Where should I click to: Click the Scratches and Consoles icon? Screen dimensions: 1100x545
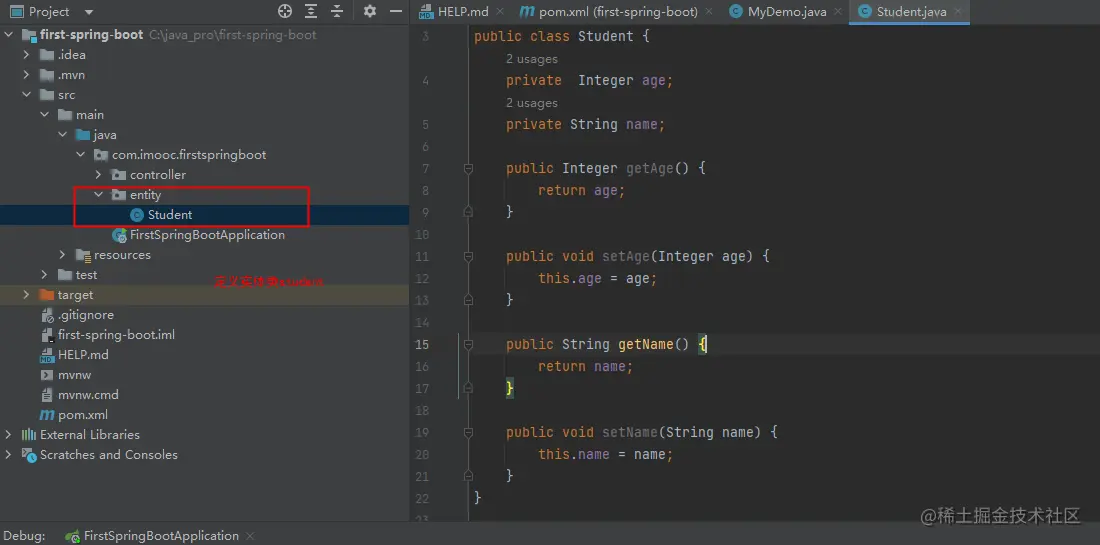(29, 455)
